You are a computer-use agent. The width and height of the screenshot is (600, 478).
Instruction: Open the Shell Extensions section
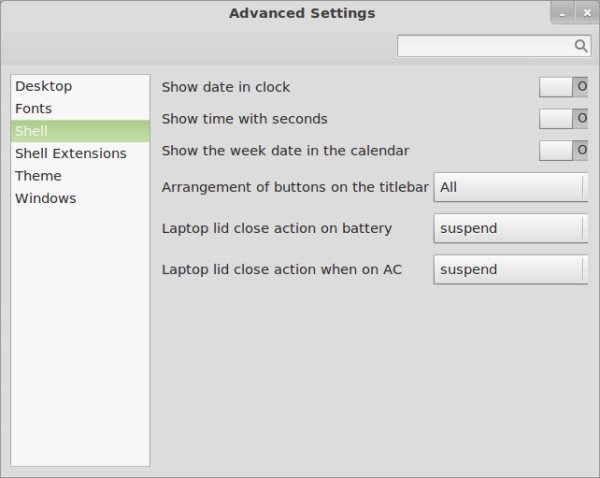coord(71,154)
